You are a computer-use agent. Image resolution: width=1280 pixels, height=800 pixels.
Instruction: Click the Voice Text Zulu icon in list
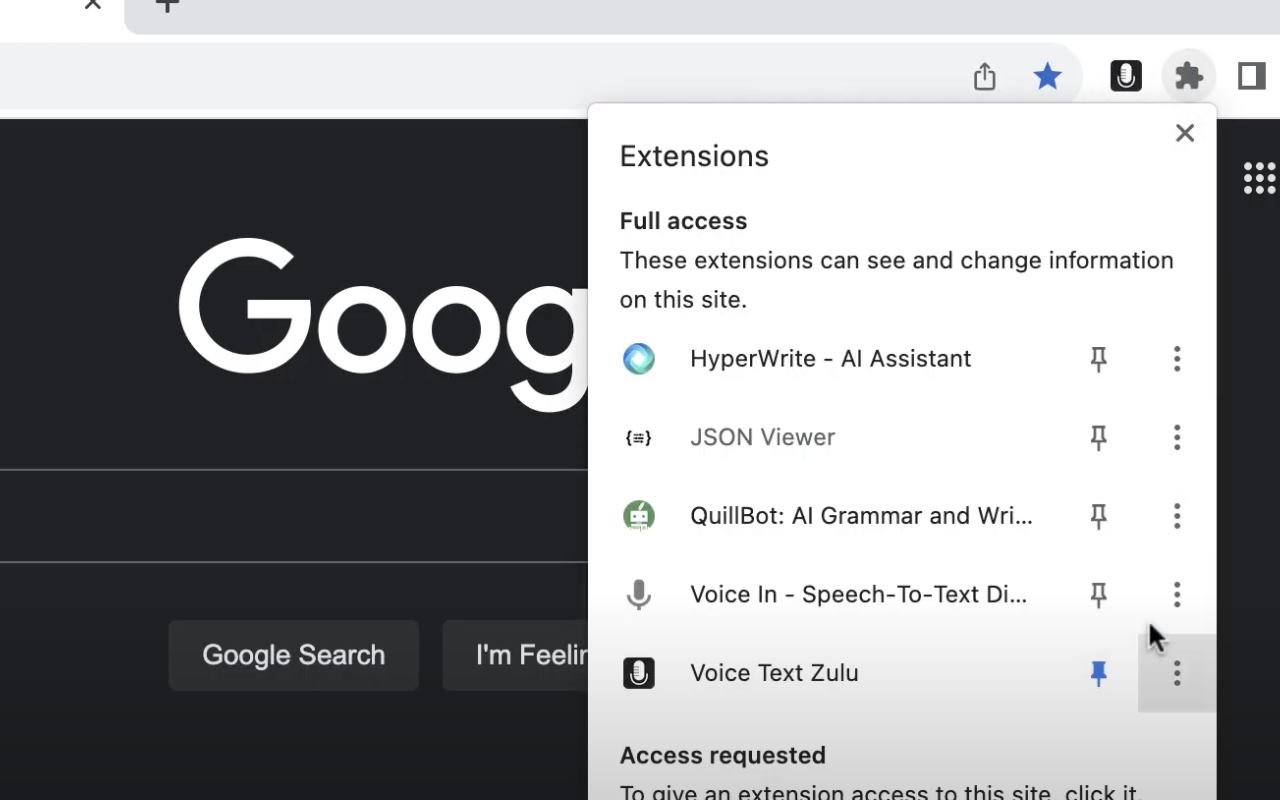coord(639,673)
